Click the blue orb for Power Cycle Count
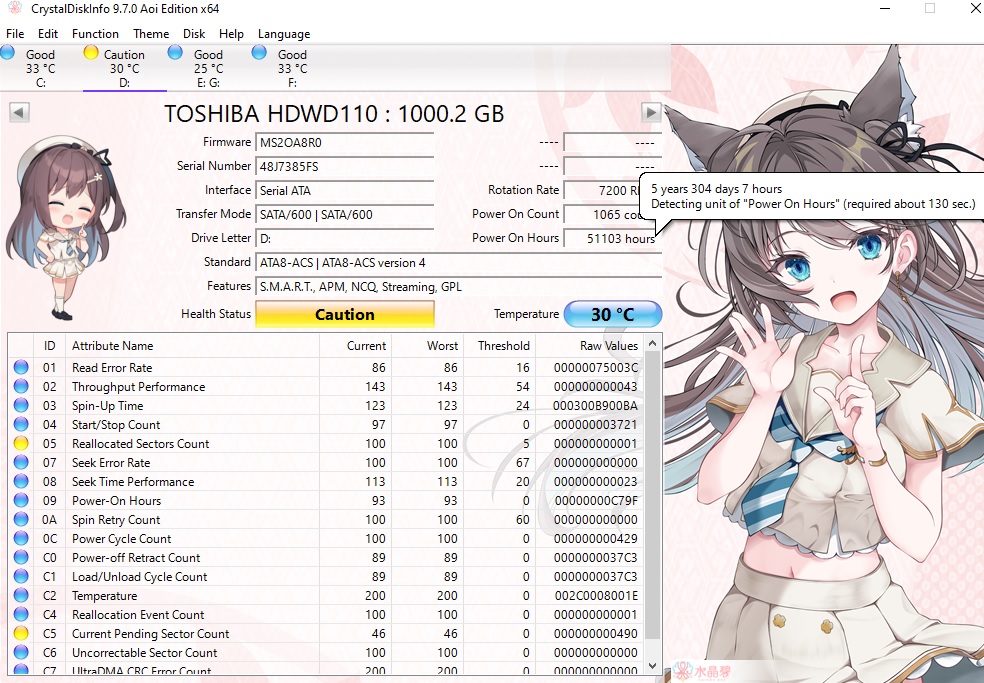Viewport: 984px width, 683px height. coord(21,538)
